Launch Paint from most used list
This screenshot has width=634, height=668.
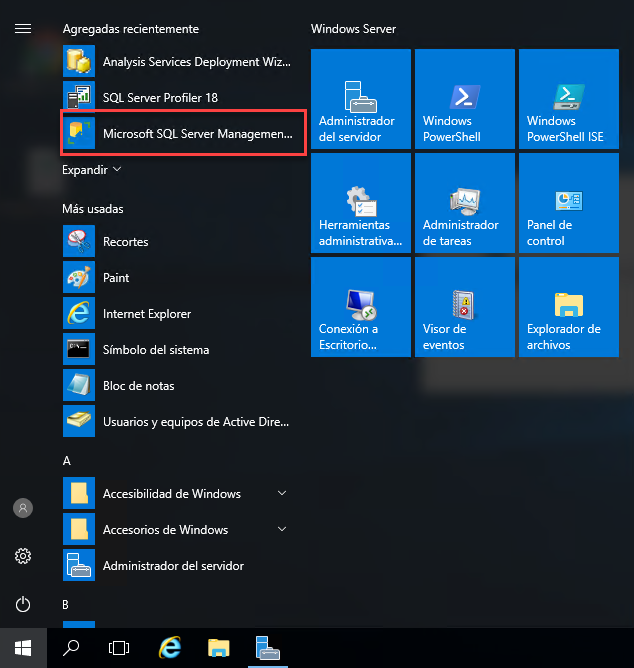click(x=177, y=278)
